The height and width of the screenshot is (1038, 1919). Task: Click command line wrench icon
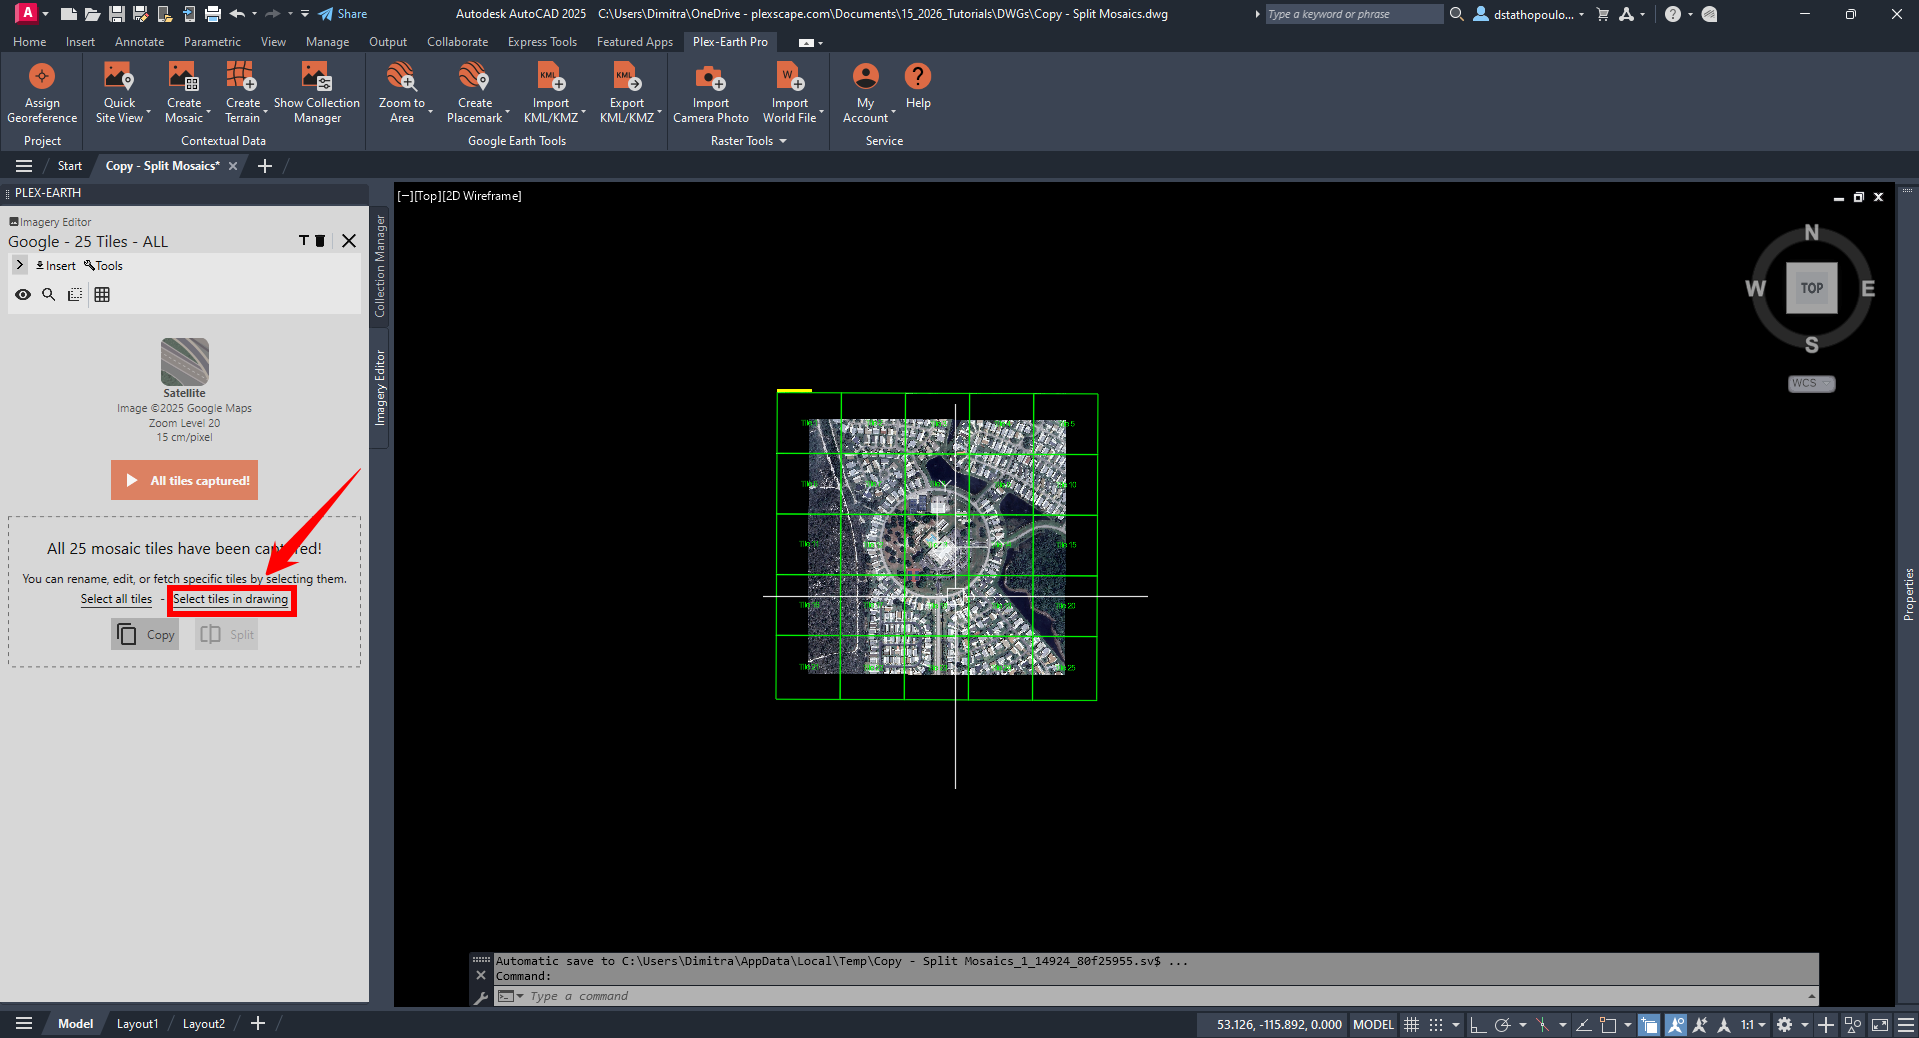(480, 997)
